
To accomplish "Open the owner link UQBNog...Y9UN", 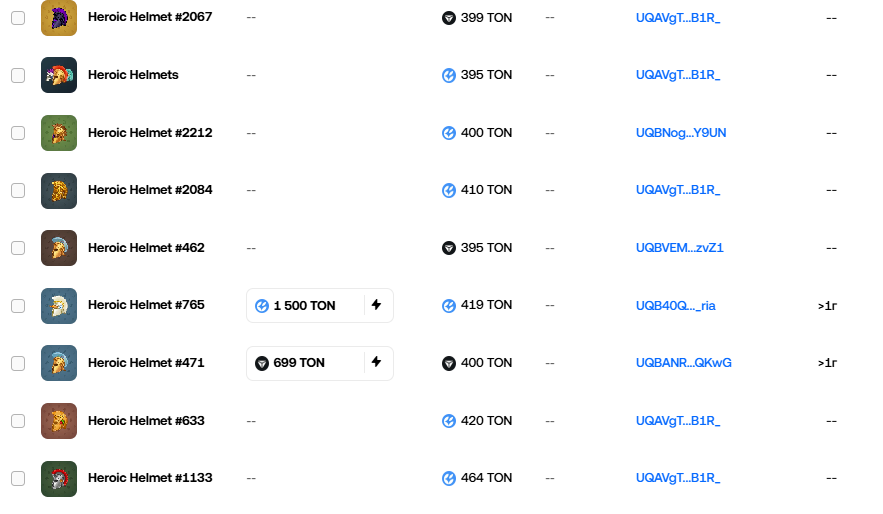I will 681,133.
